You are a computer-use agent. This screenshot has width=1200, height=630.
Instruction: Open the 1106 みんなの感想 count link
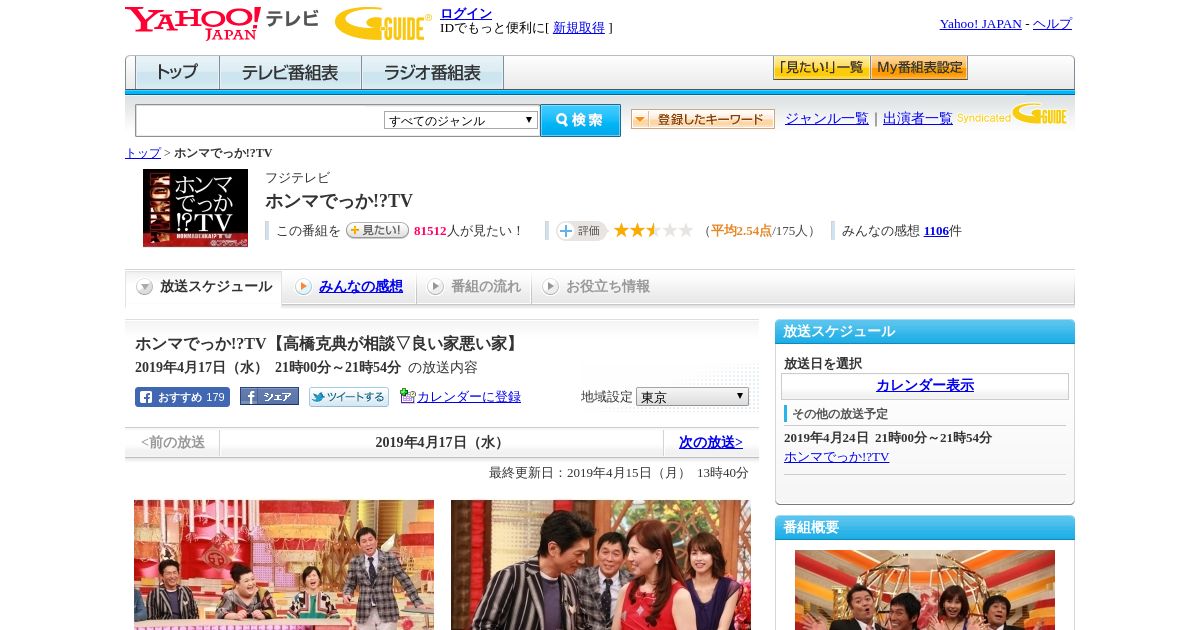[936, 231]
